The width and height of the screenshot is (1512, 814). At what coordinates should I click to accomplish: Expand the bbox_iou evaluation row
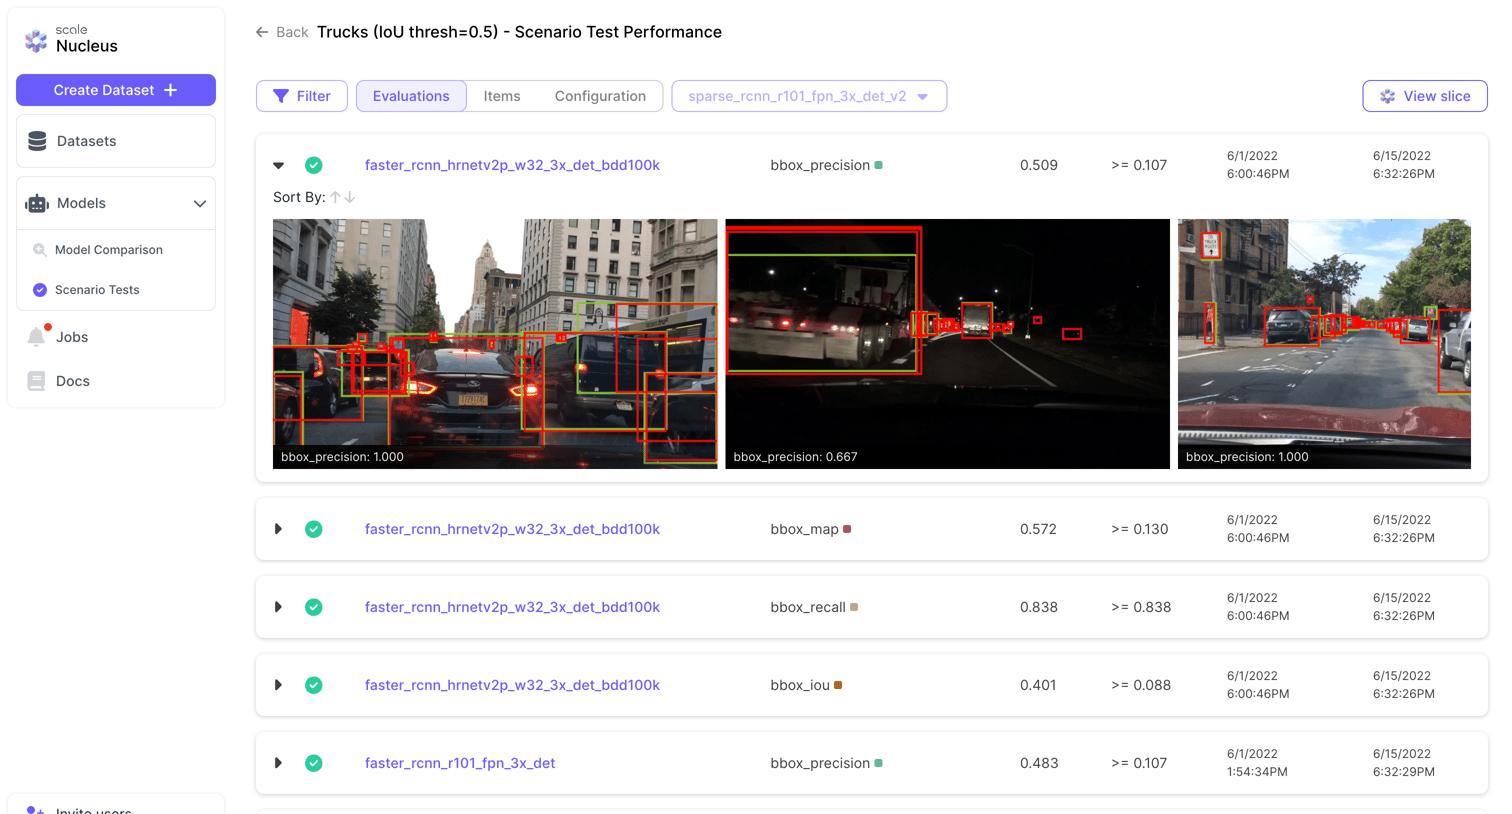[279, 685]
